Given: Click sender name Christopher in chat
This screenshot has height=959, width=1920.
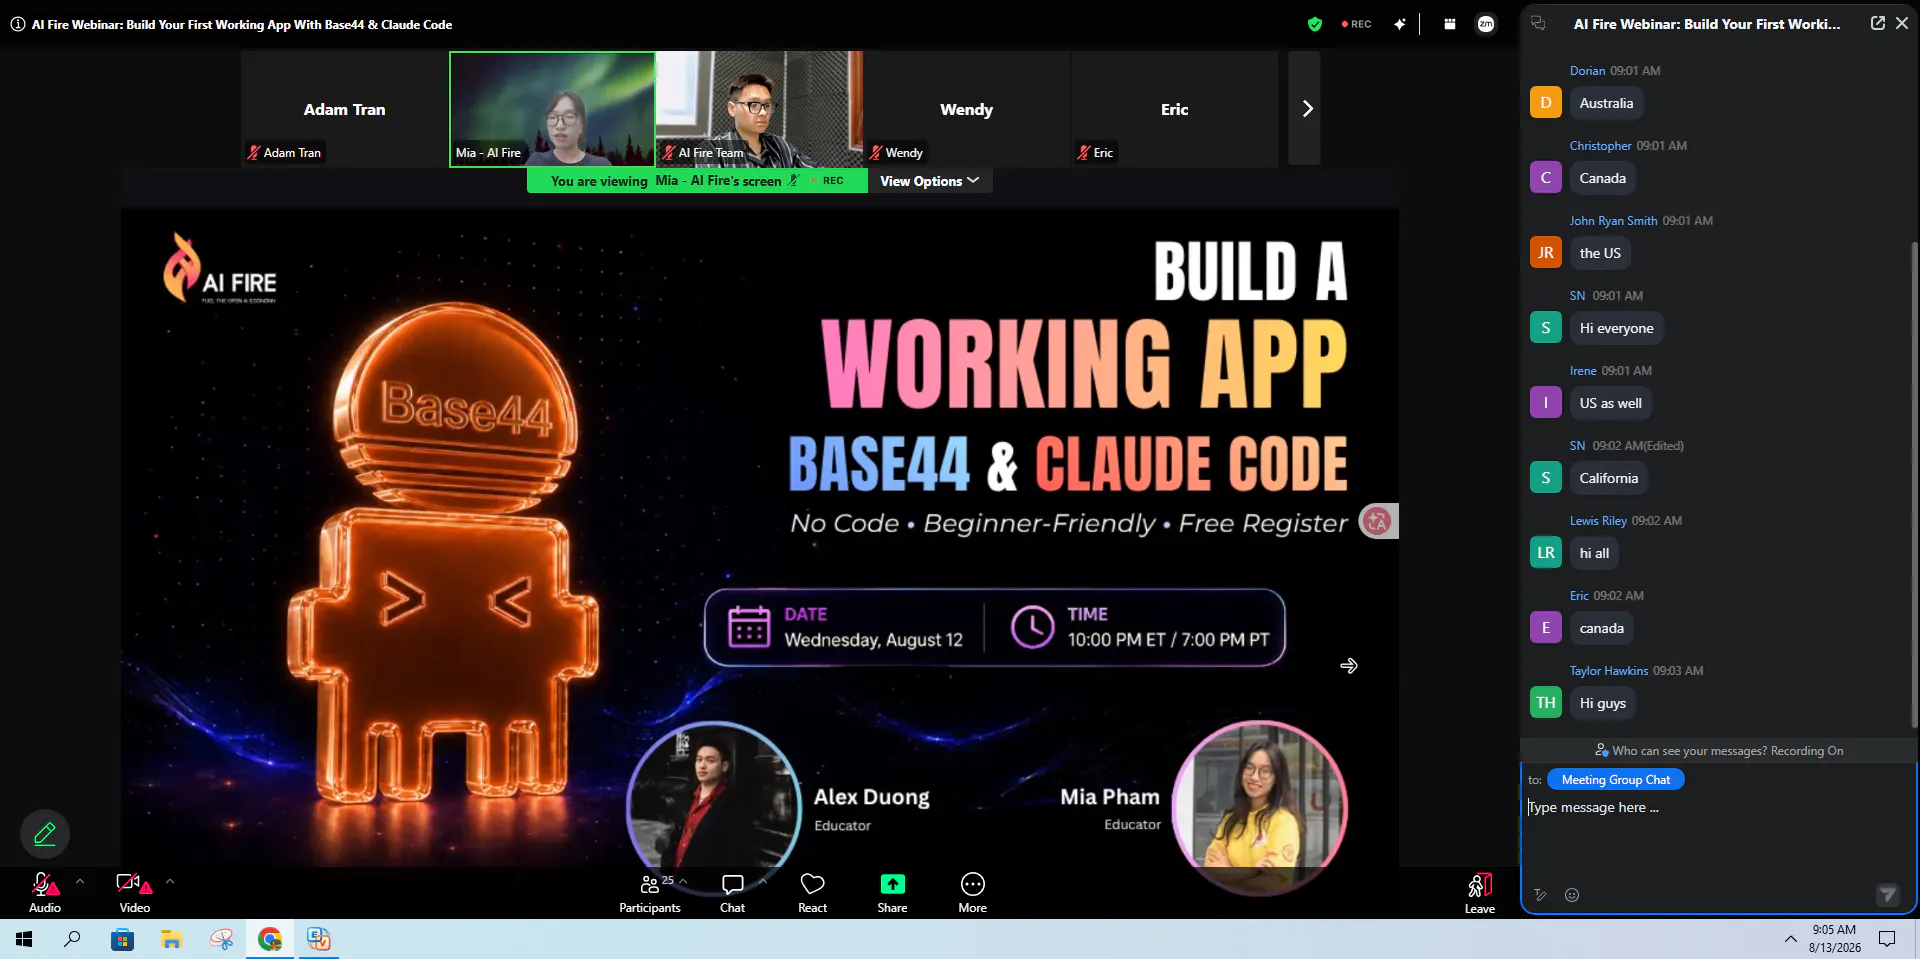Looking at the screenshot, I should click(1600, 146).
